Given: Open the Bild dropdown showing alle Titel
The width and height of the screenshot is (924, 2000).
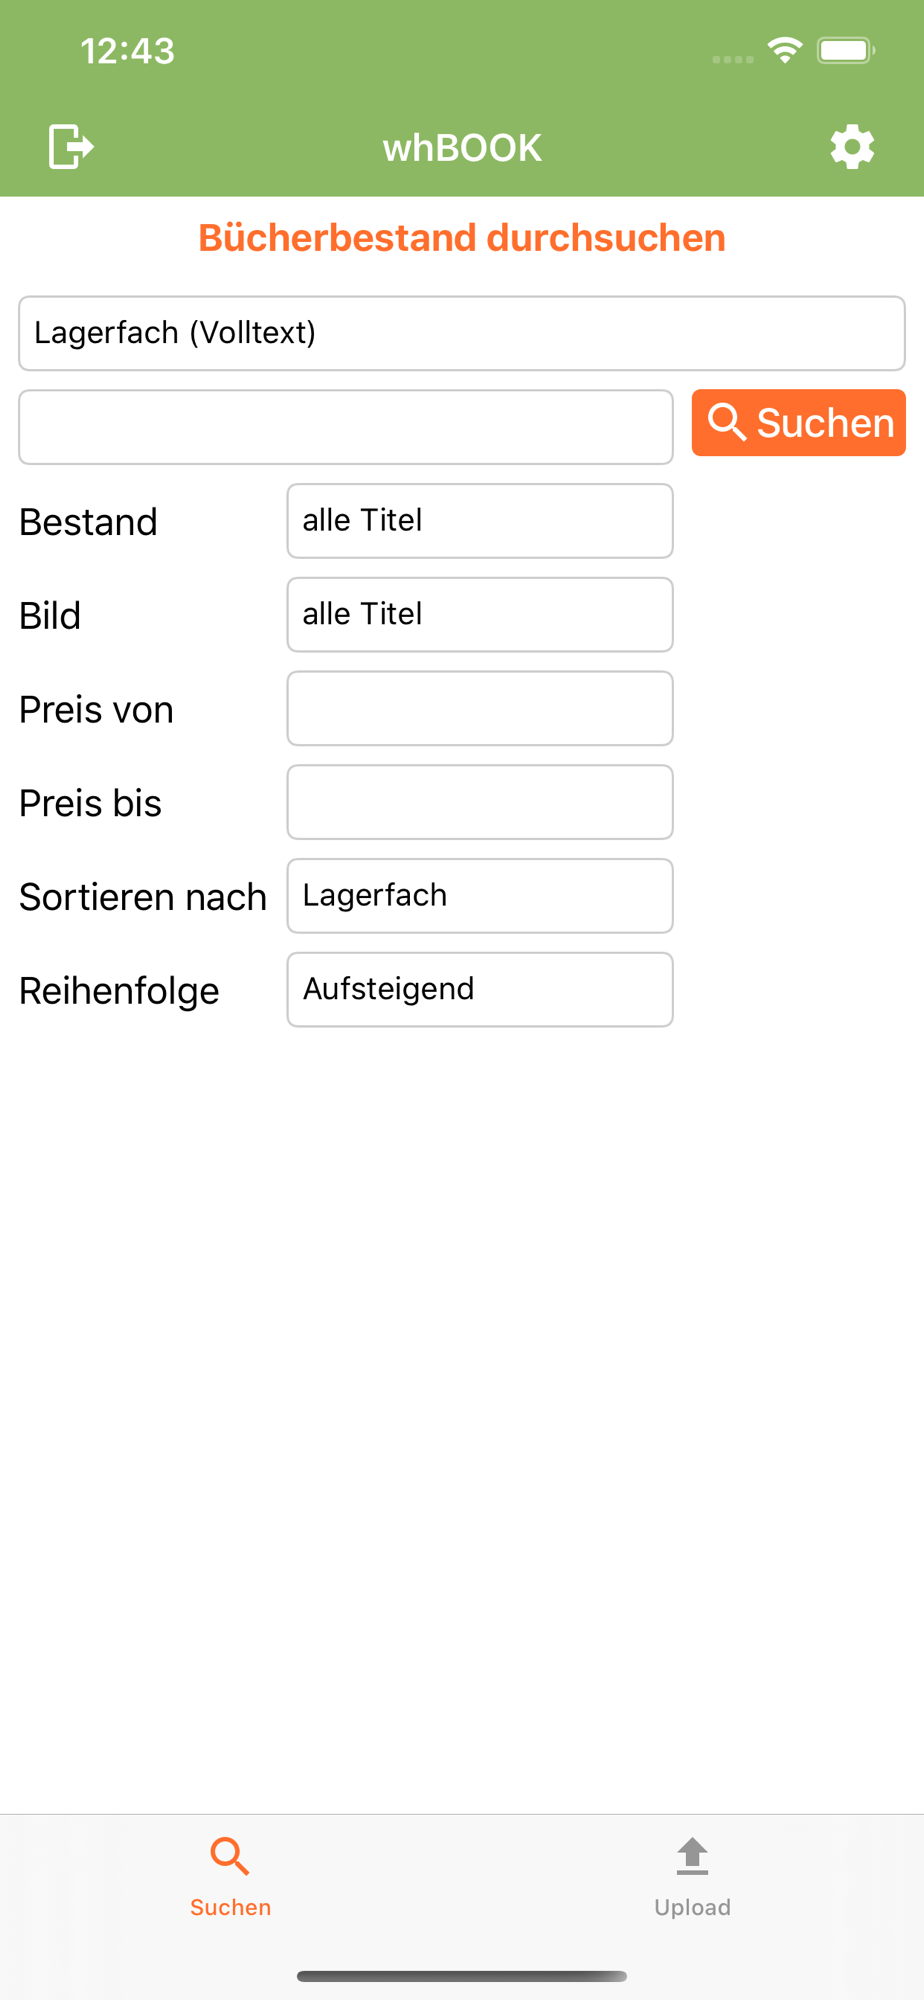Looking at the screenshot, I should (x=480, y=615).
